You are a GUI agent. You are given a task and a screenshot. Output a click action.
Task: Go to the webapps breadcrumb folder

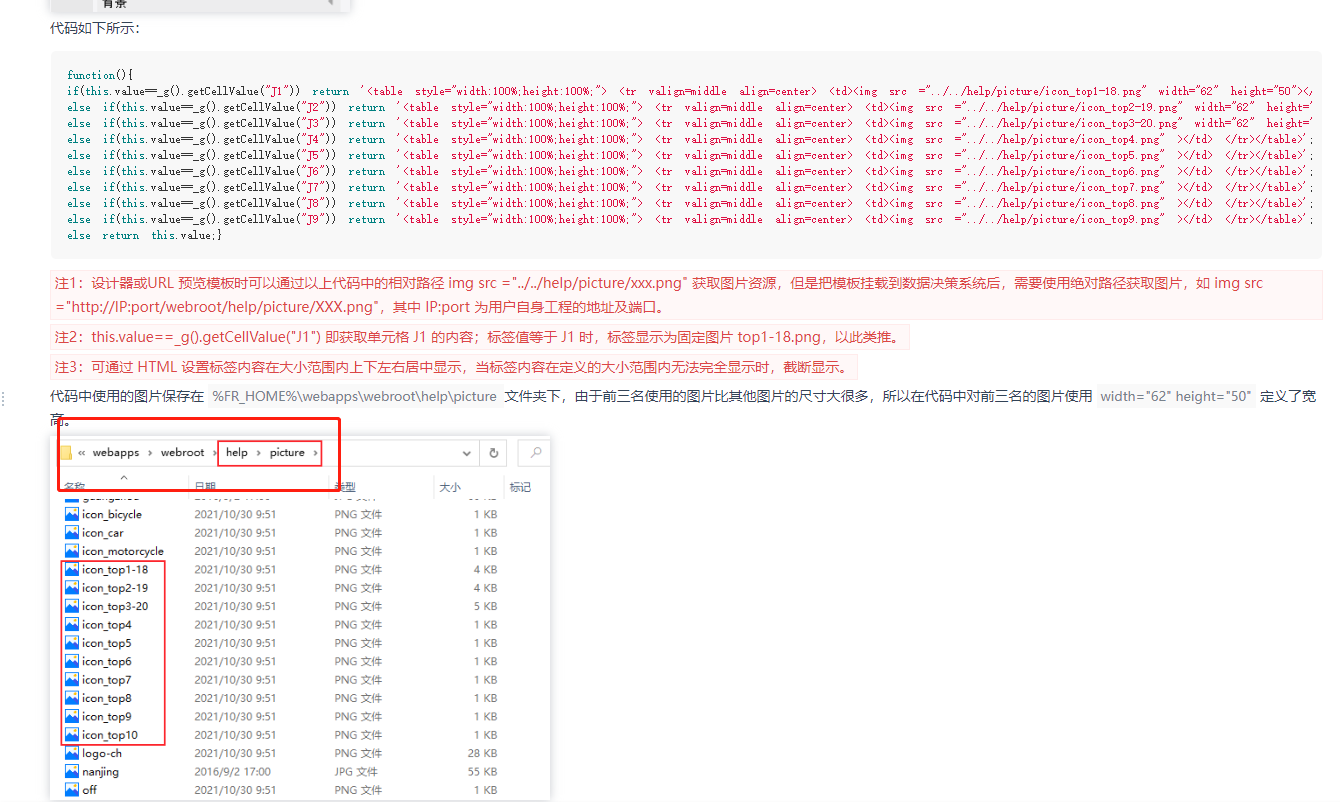[116, 453]
